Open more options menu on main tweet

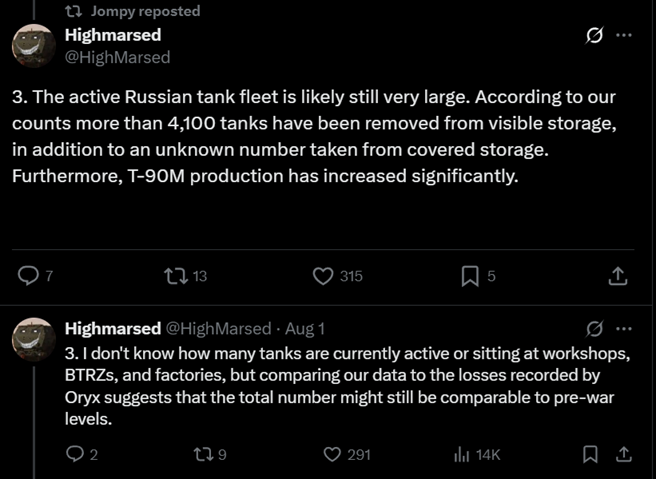pyautogui.click(x=624, y=36)
